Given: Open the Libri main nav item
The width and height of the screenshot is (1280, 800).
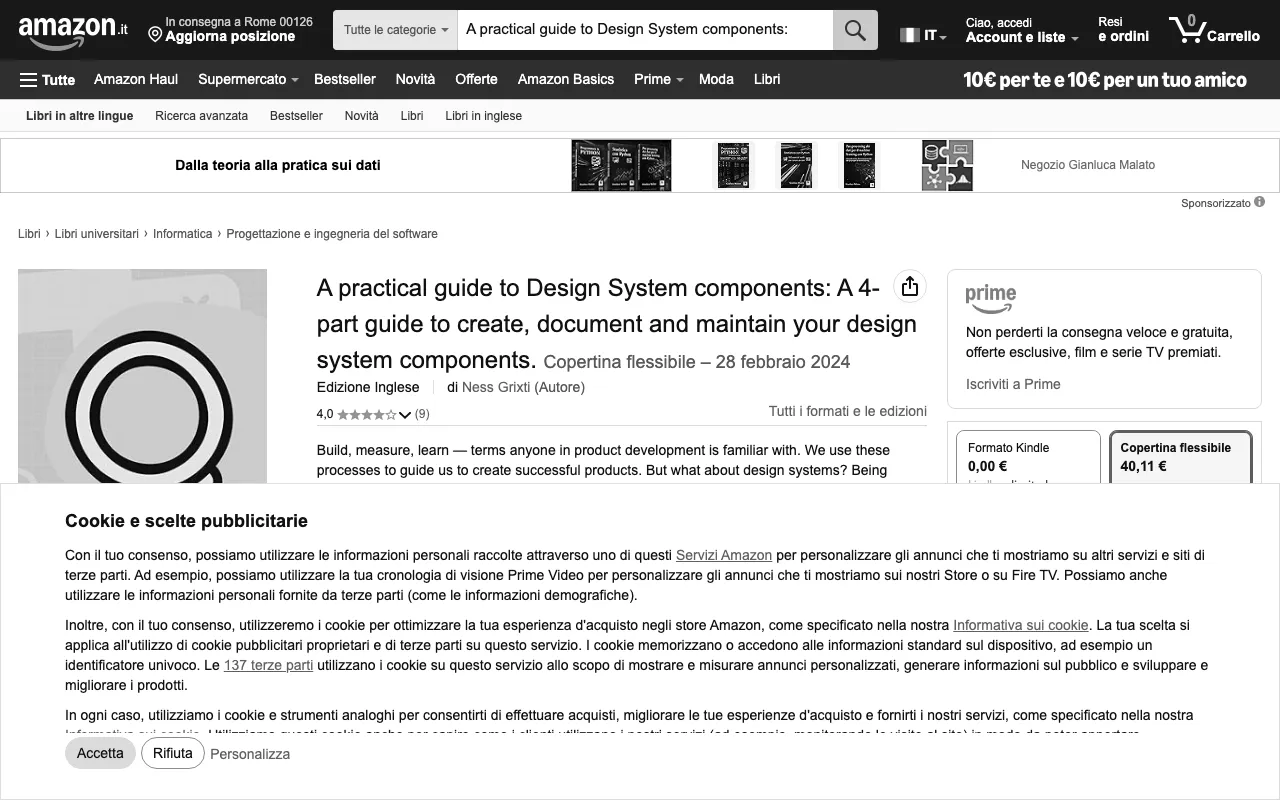Looking at the screenshot, I should click(767, 79).
